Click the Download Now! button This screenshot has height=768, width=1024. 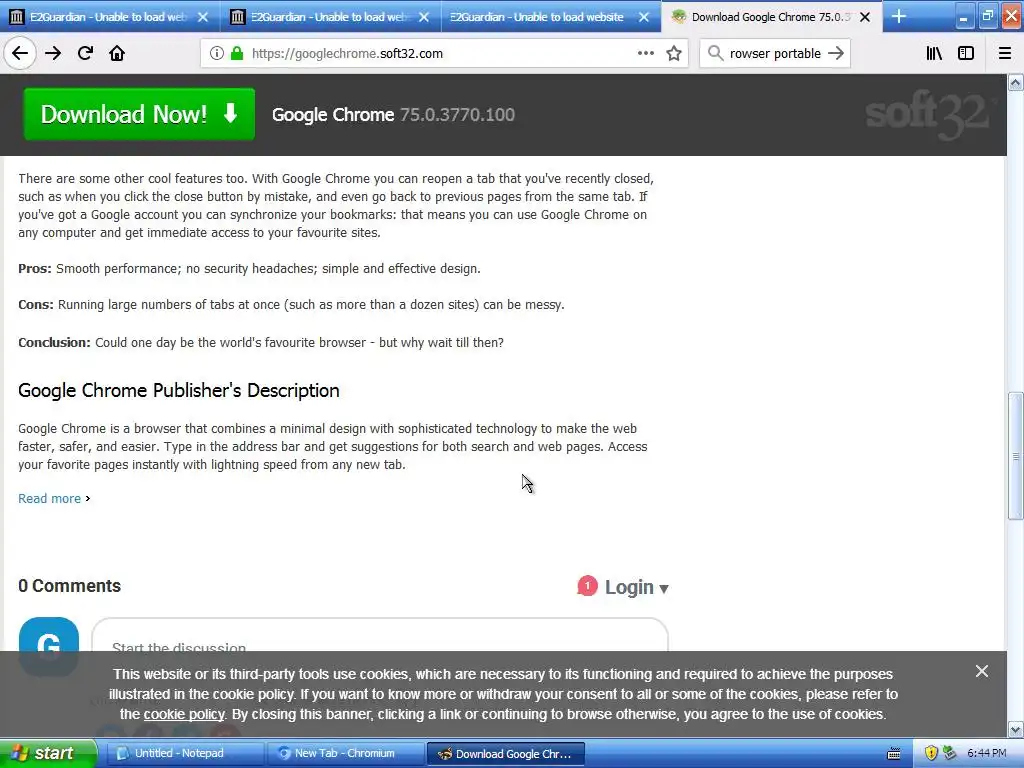tap(139, 114)
